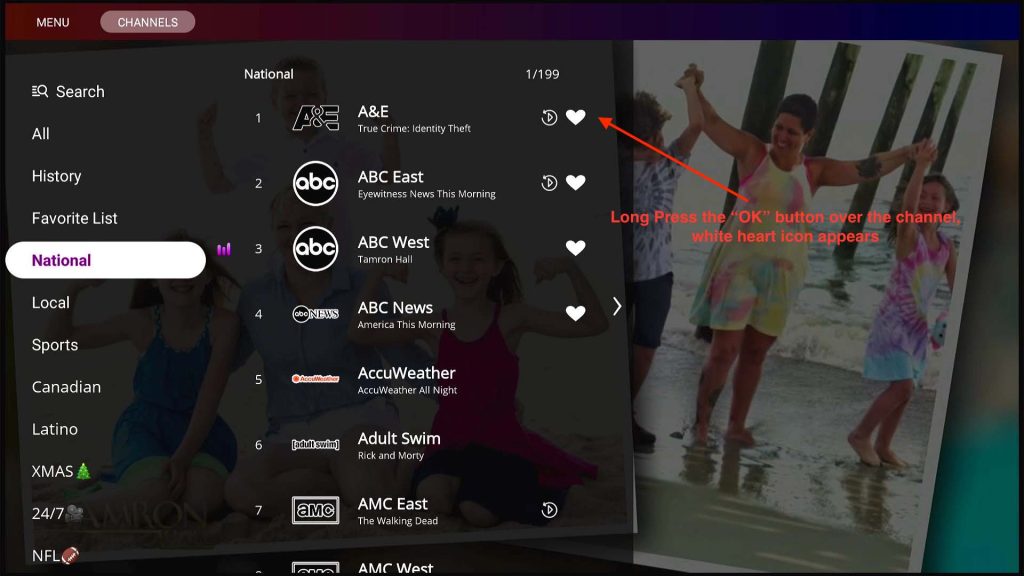The height and width of the screenshot is (576, 1024).
Task: Open the MENU item
Action: point(52,21)
